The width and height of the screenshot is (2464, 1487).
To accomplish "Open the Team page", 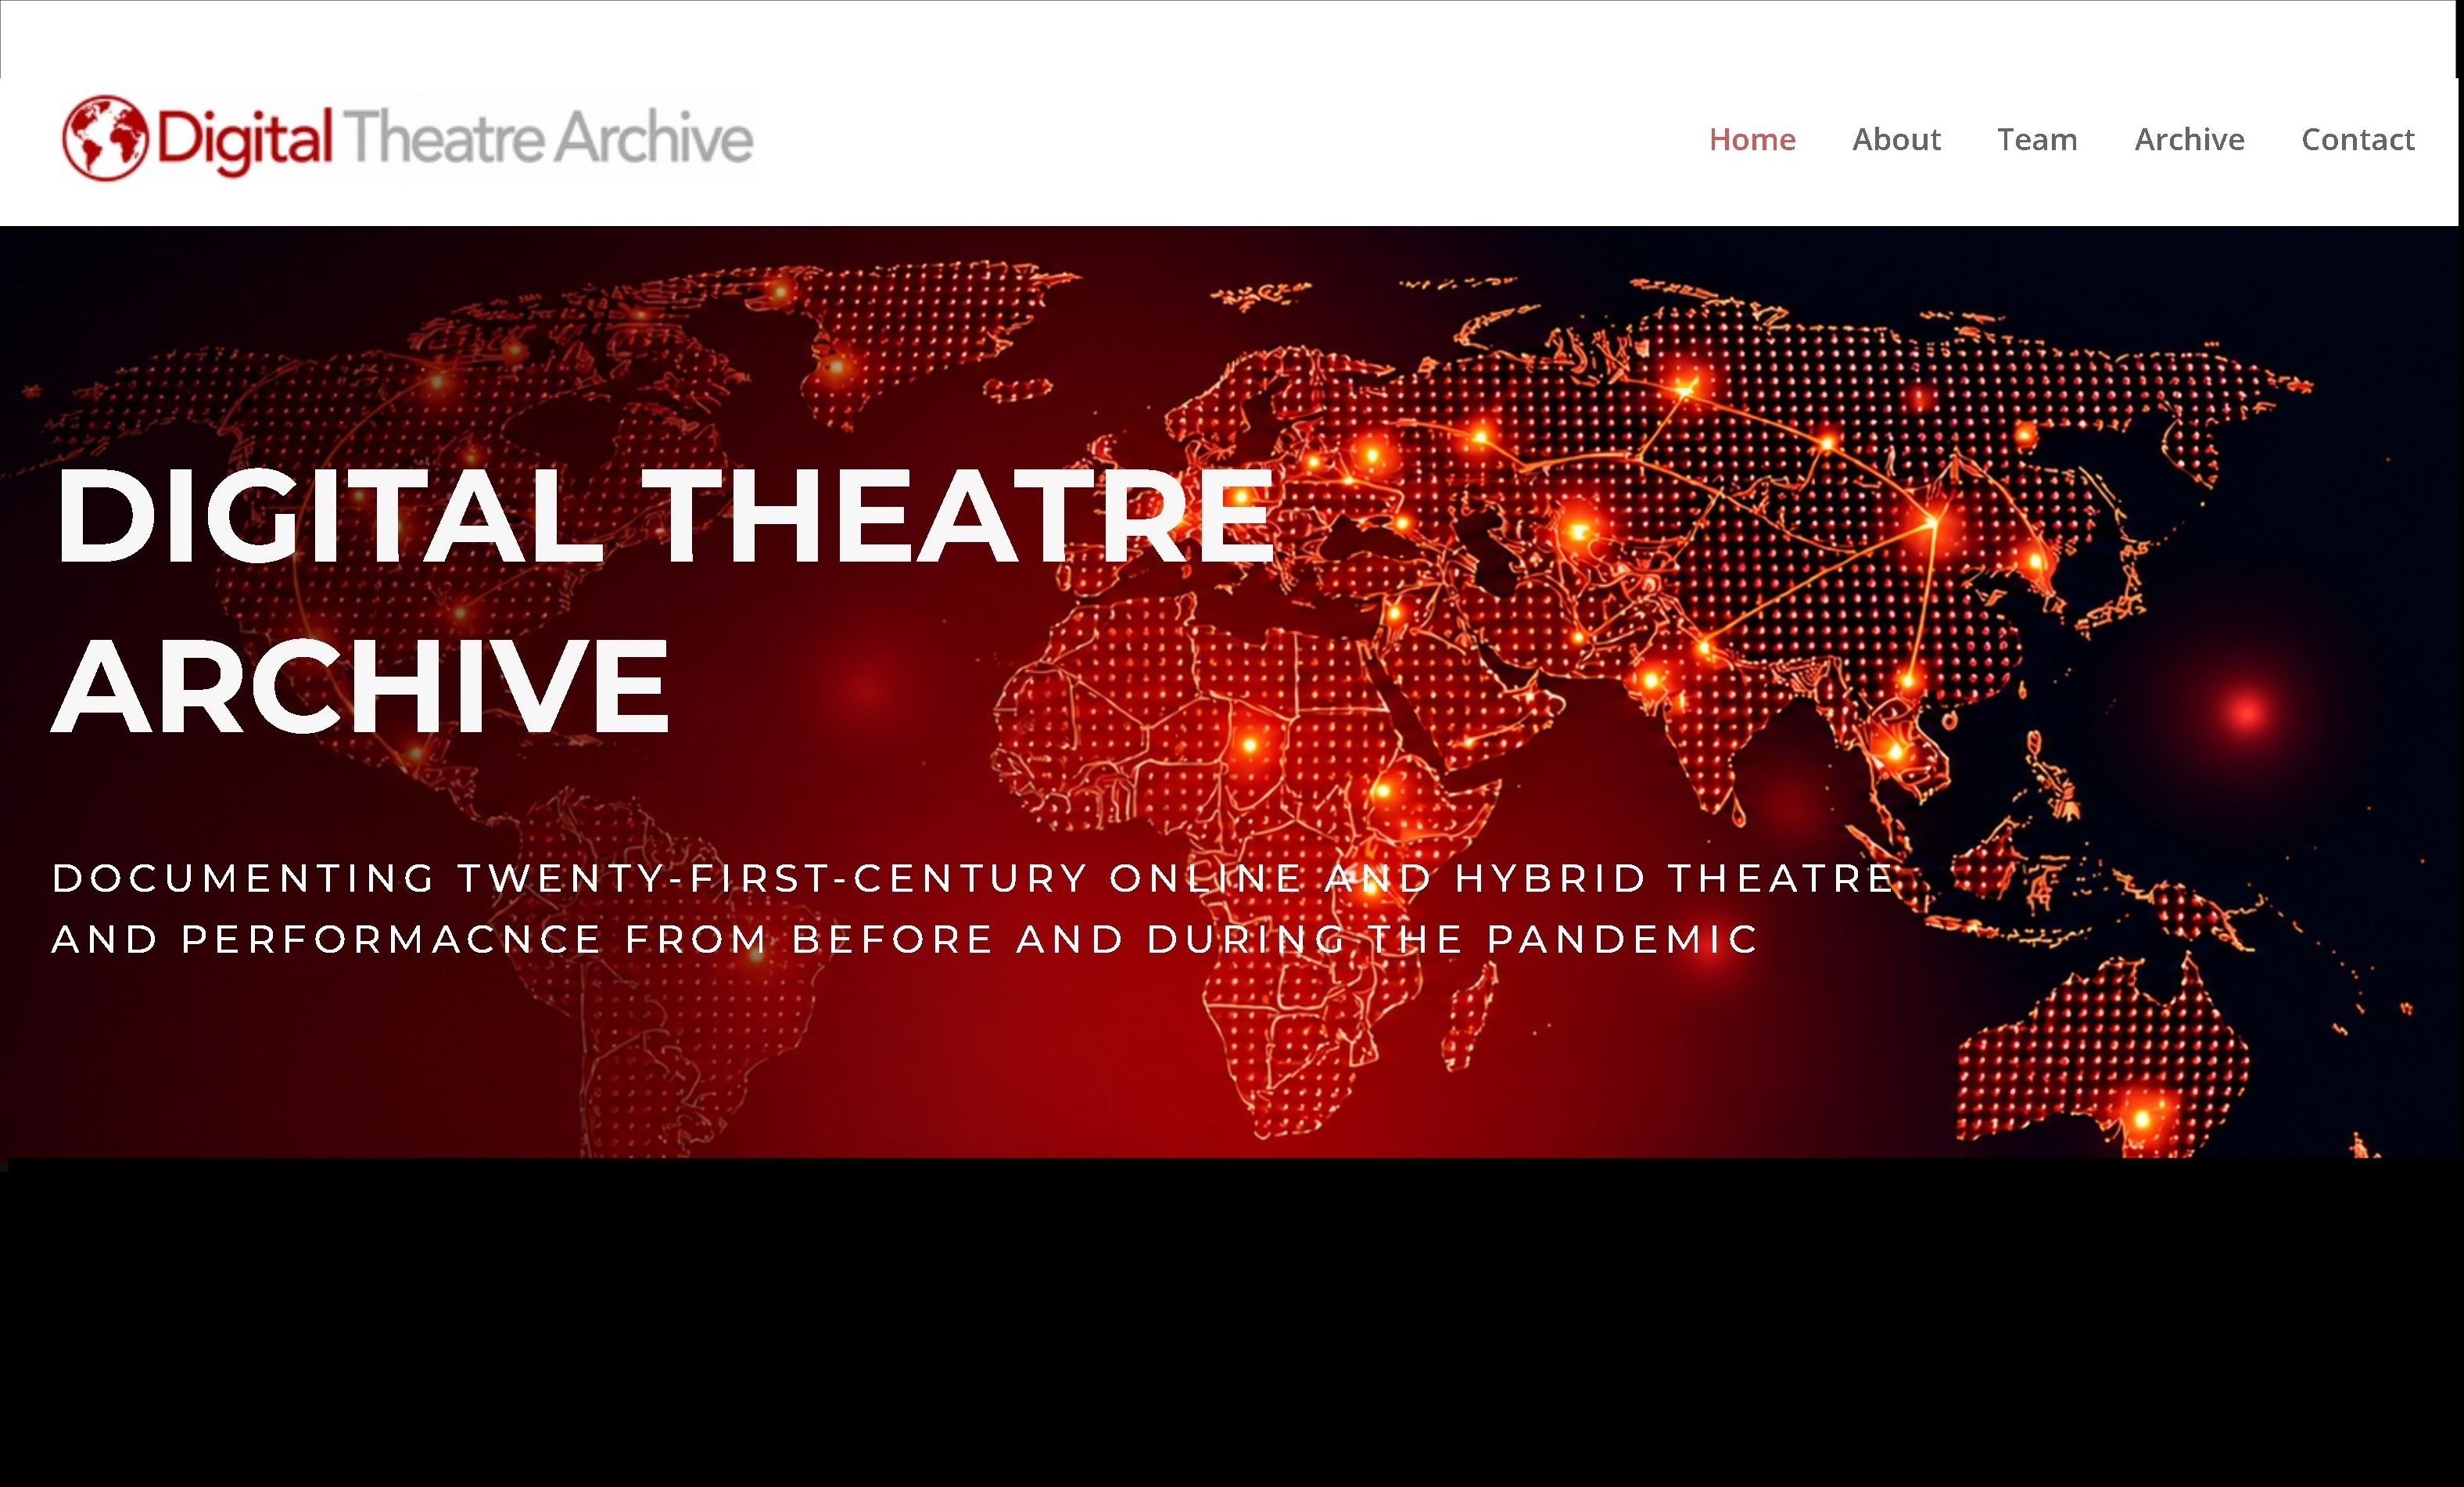I will coord(2037,139).
